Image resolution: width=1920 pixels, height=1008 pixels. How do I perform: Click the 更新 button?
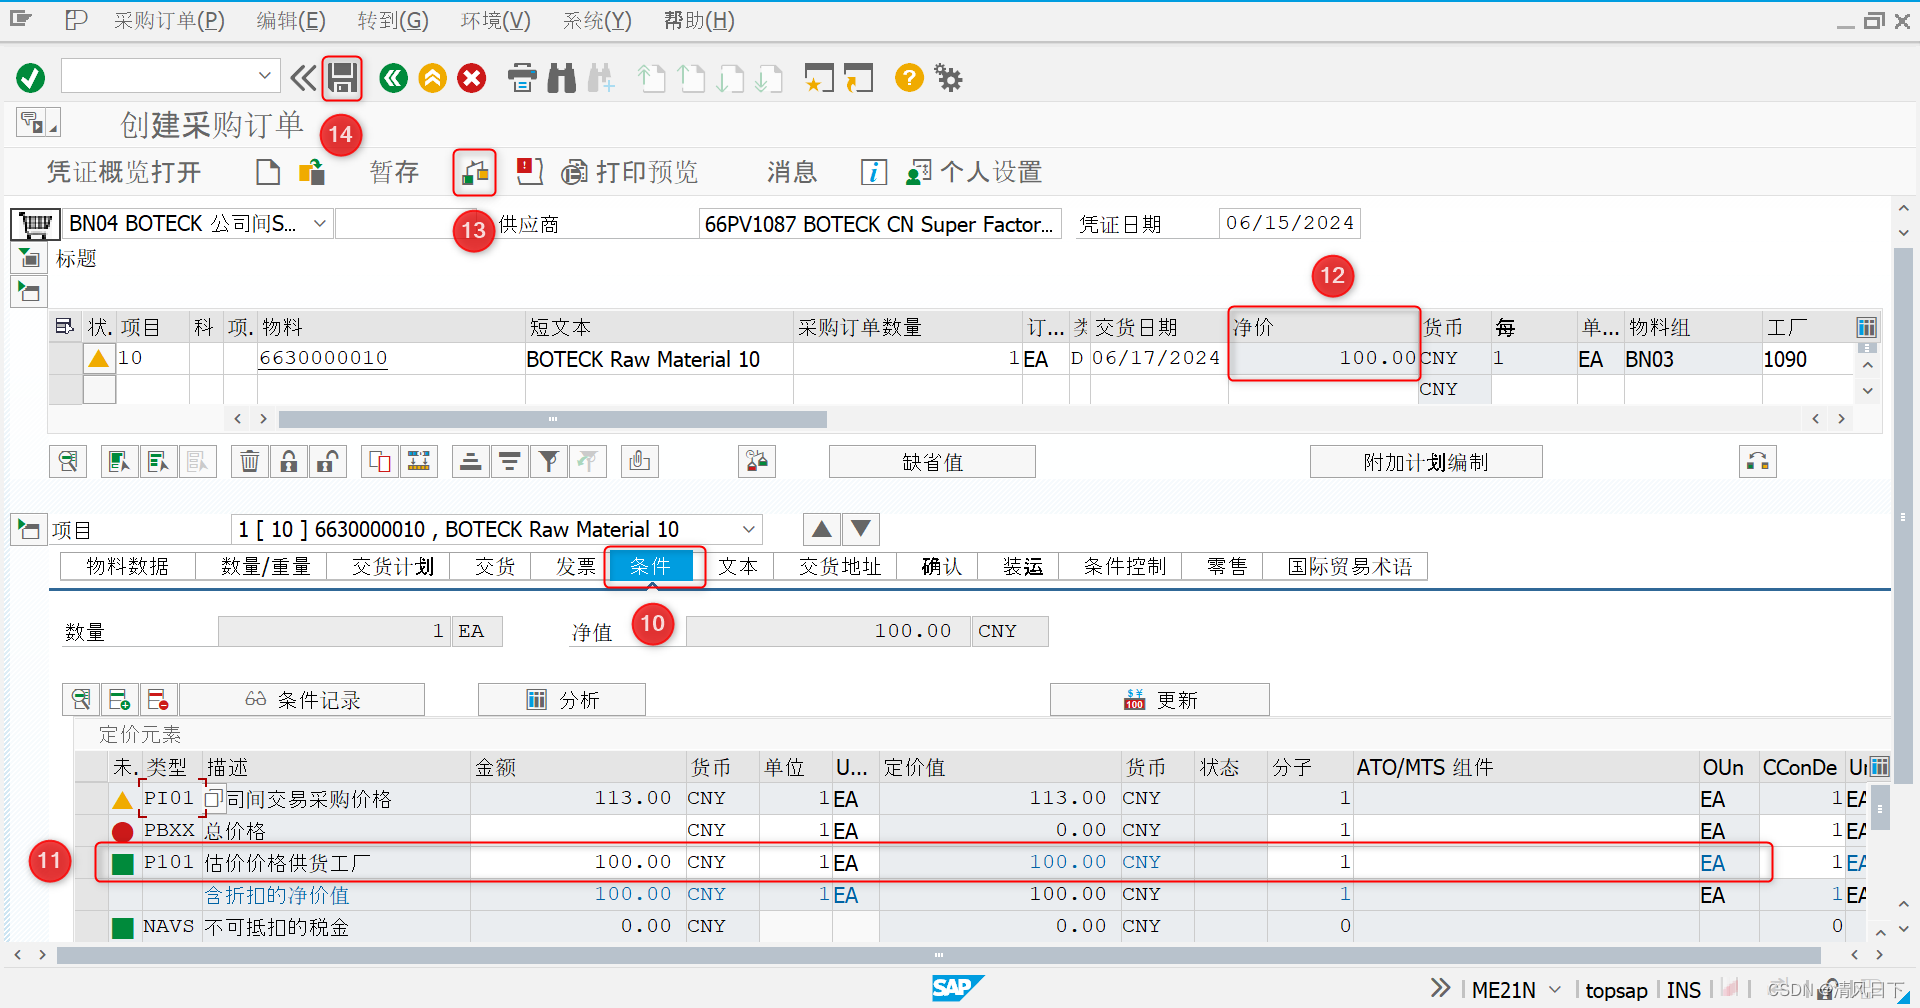click(x=1160, y=699)
